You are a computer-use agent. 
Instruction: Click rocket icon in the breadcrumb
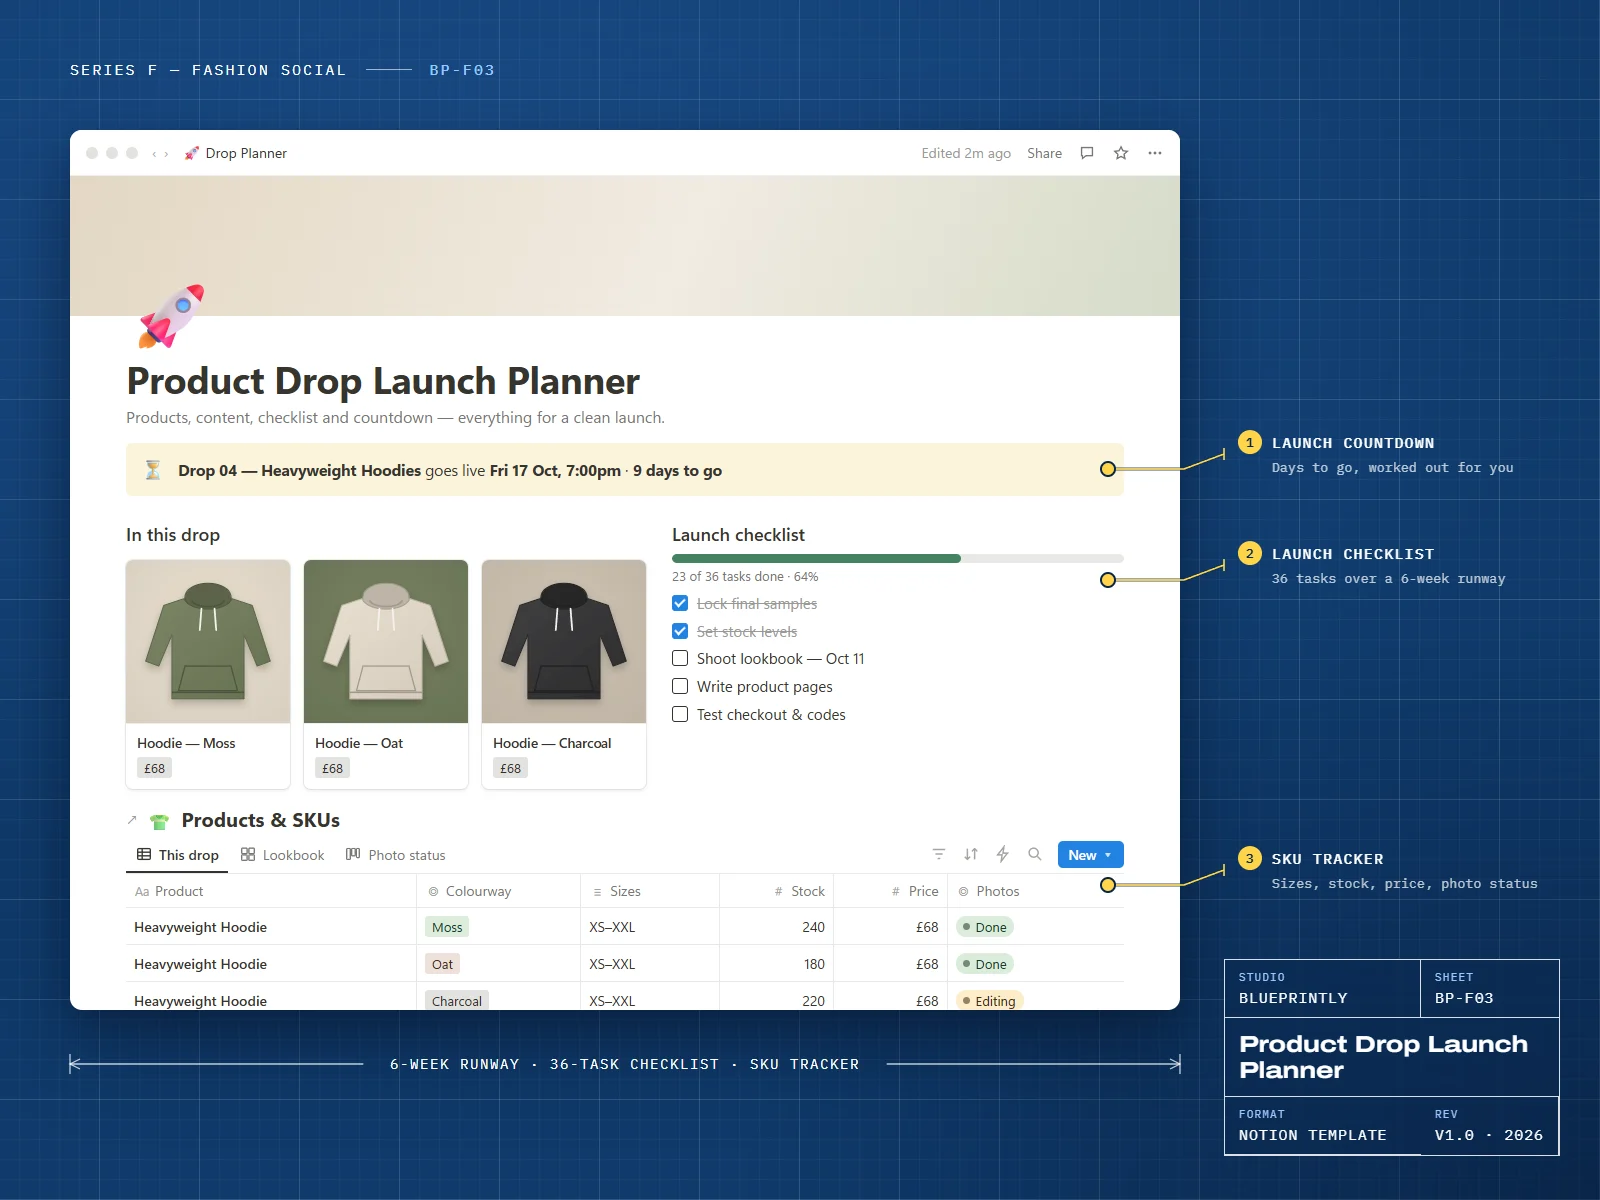pyautogui.click(x=192, y=153)
